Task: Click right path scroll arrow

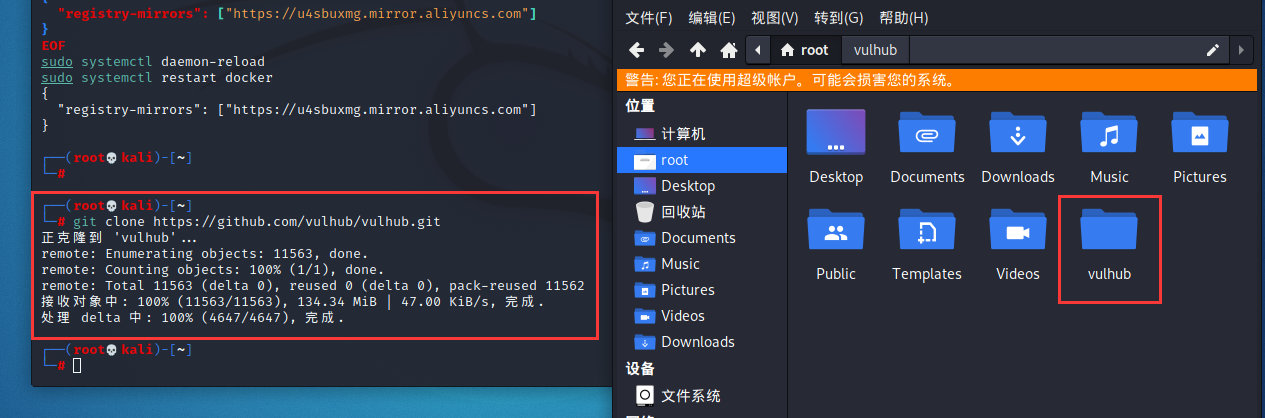Action: (1243, 50)
